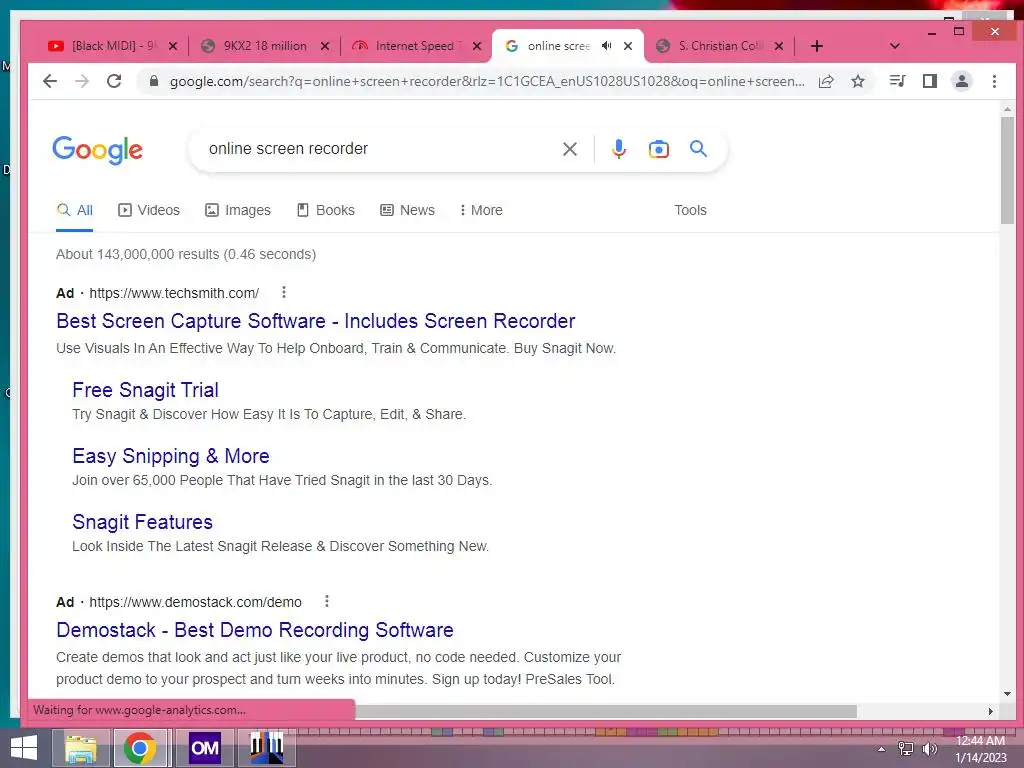Select the All results filter
The height and width of the screenshot is (768, 1024).
(x=74, y=210)
